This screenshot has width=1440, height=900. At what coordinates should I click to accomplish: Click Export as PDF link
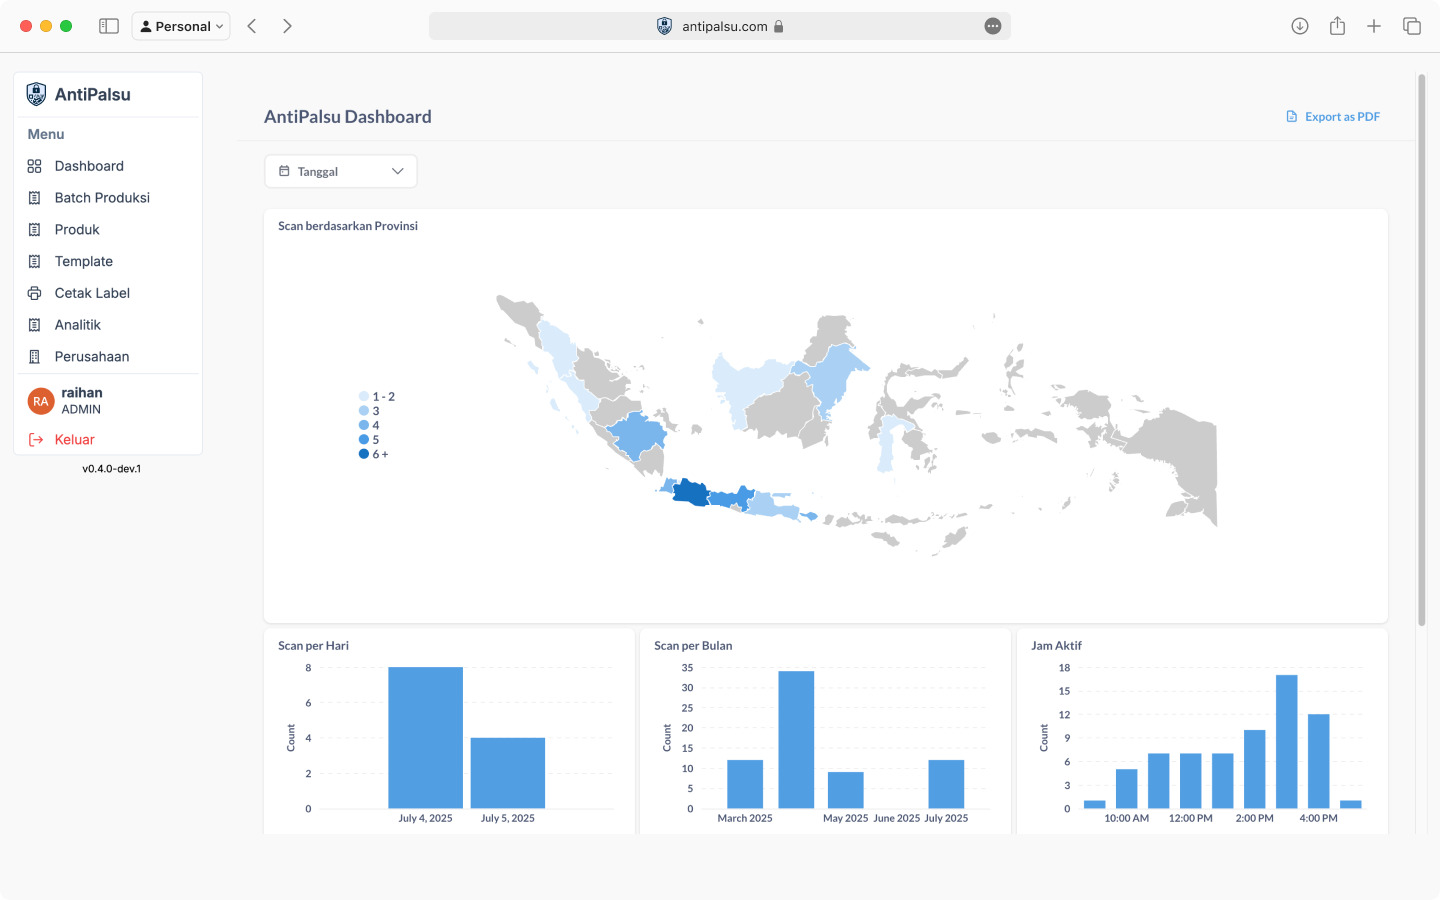[1333, 117]
